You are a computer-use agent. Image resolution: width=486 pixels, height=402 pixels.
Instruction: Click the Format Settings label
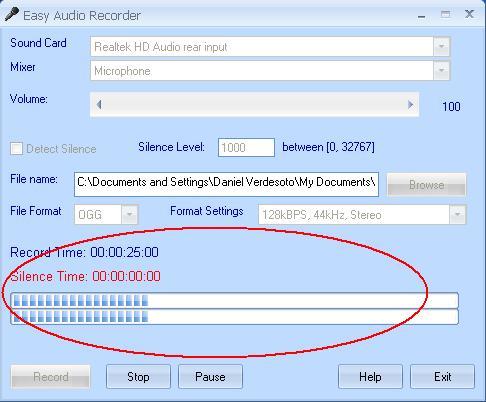pos(207,211)
